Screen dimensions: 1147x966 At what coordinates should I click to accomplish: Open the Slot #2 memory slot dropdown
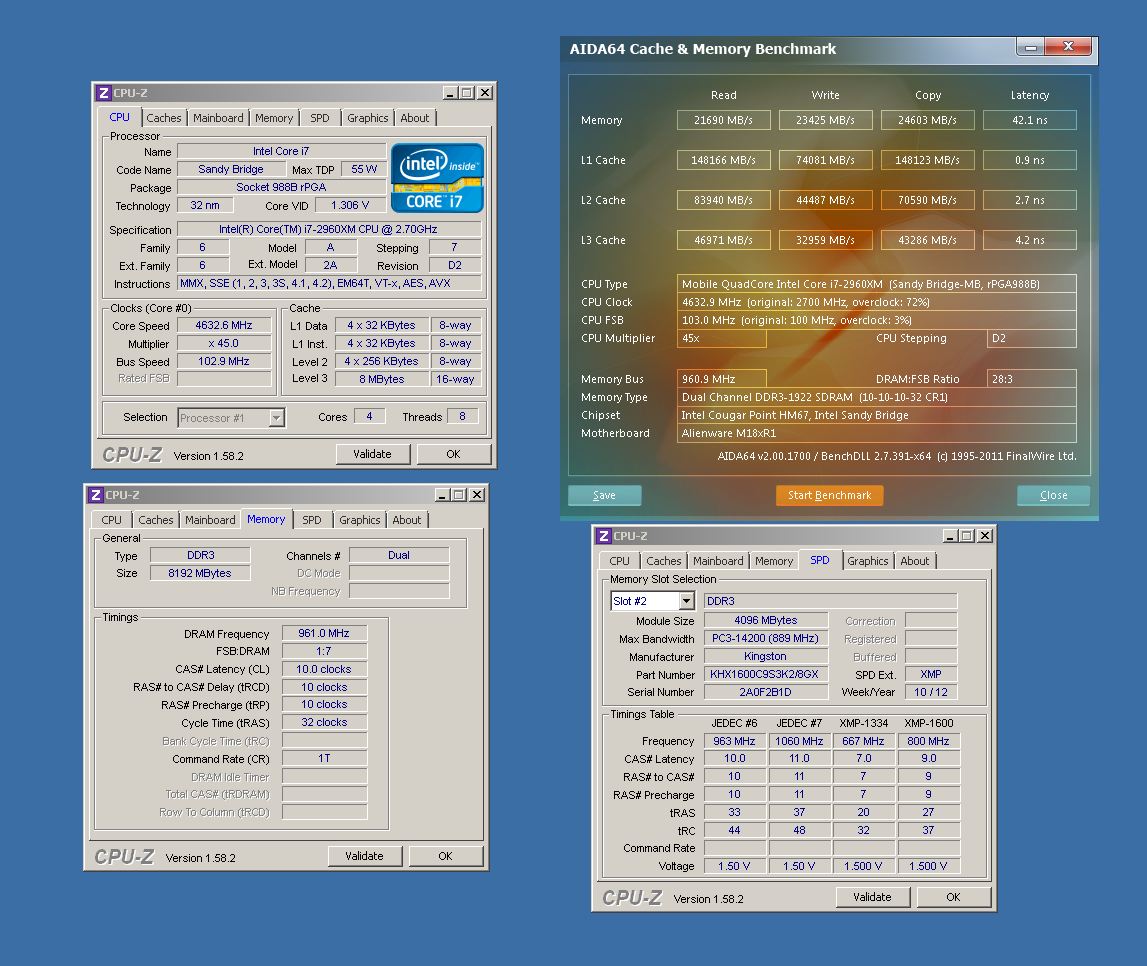coord(686,601)
